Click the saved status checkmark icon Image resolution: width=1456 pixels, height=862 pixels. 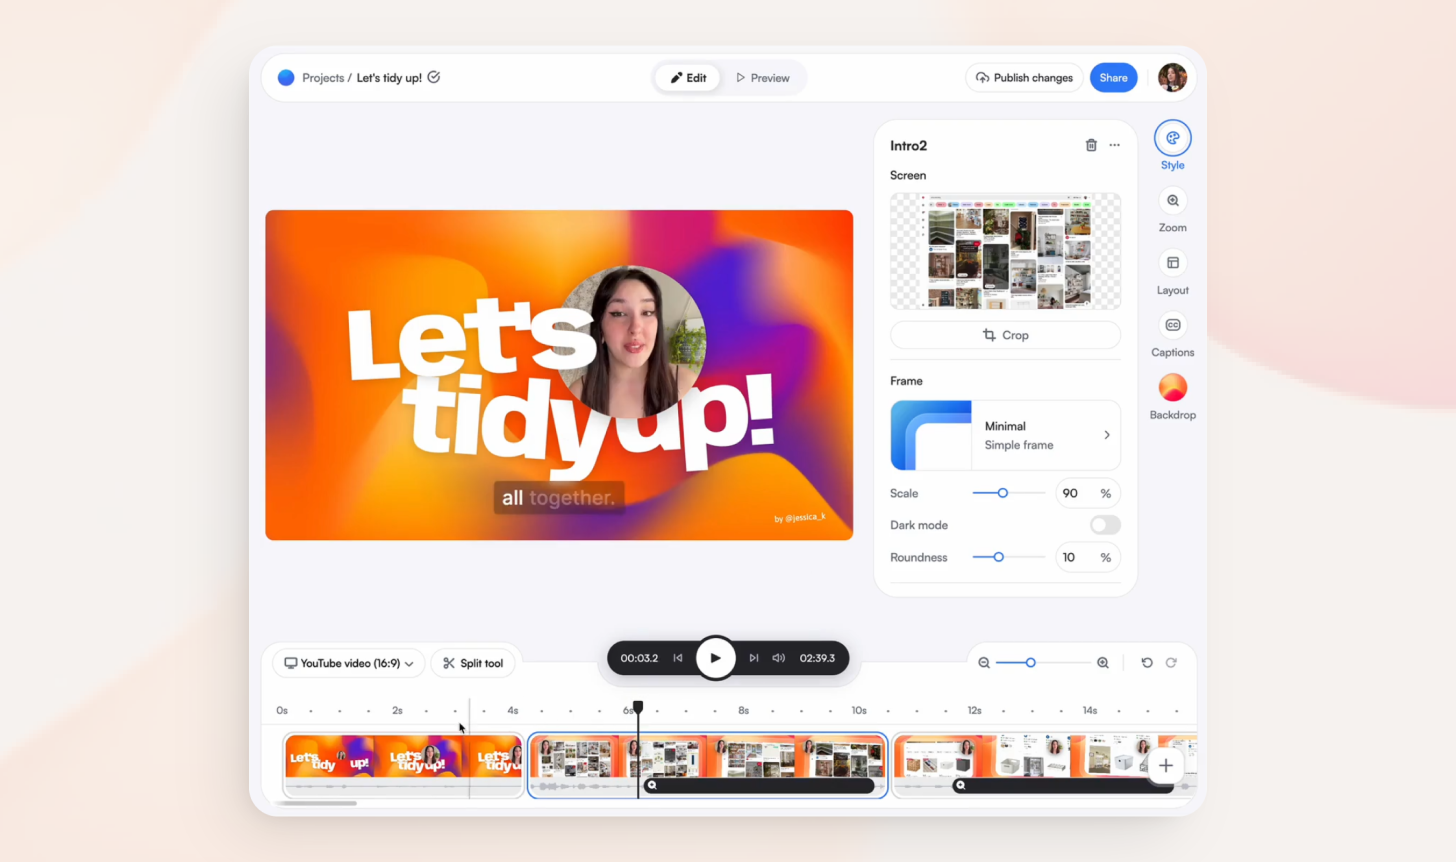(434, 77)
